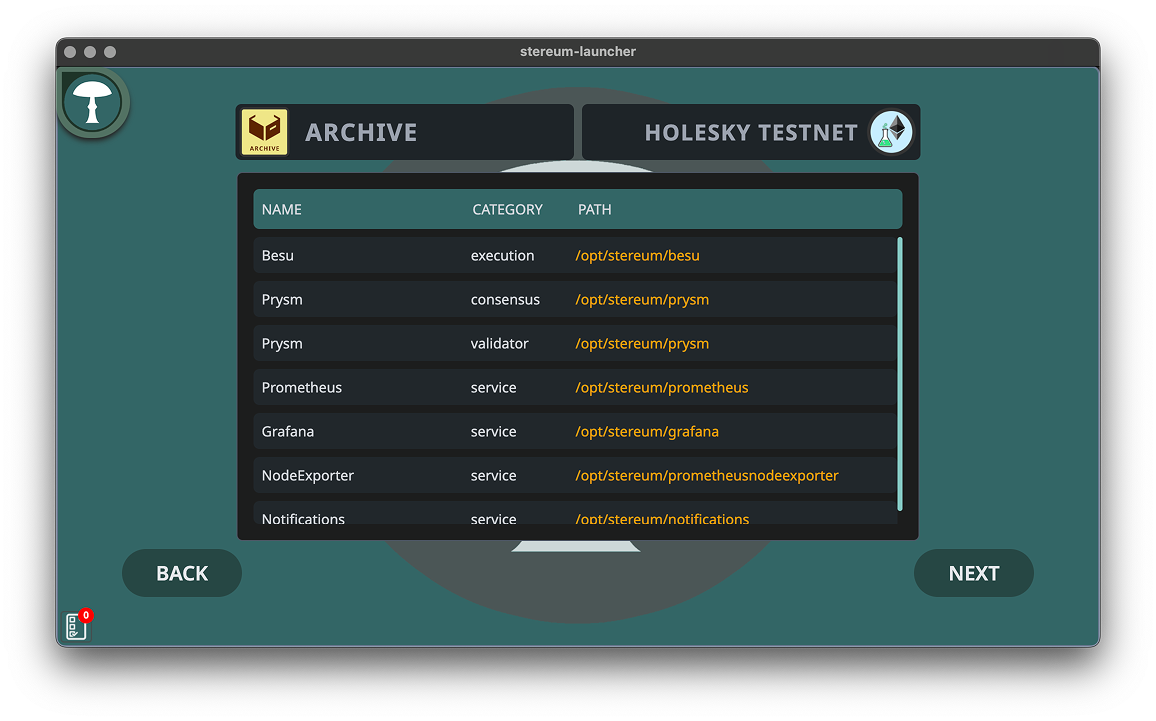This screenshot has height=721, width=1156.
Task: Click the CATEGORY column header
Action: 507,209
